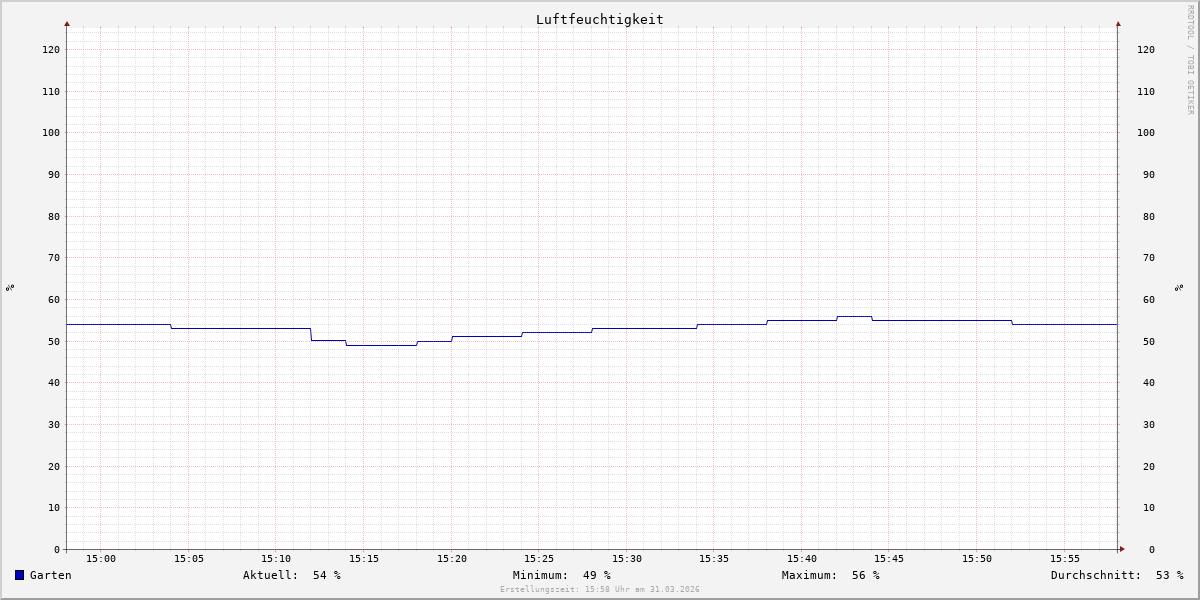
Task: Click the 100 label on left axis
Action: coord(51,133)
